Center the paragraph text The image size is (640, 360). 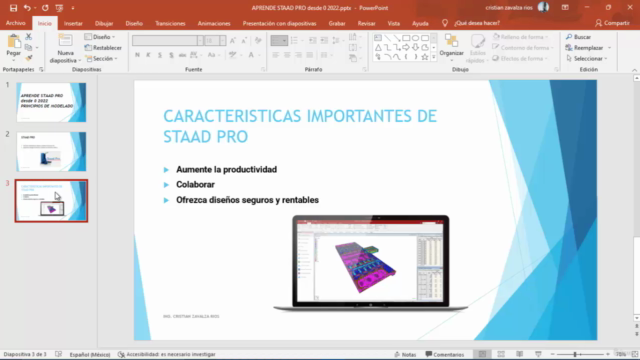point(287,55)
